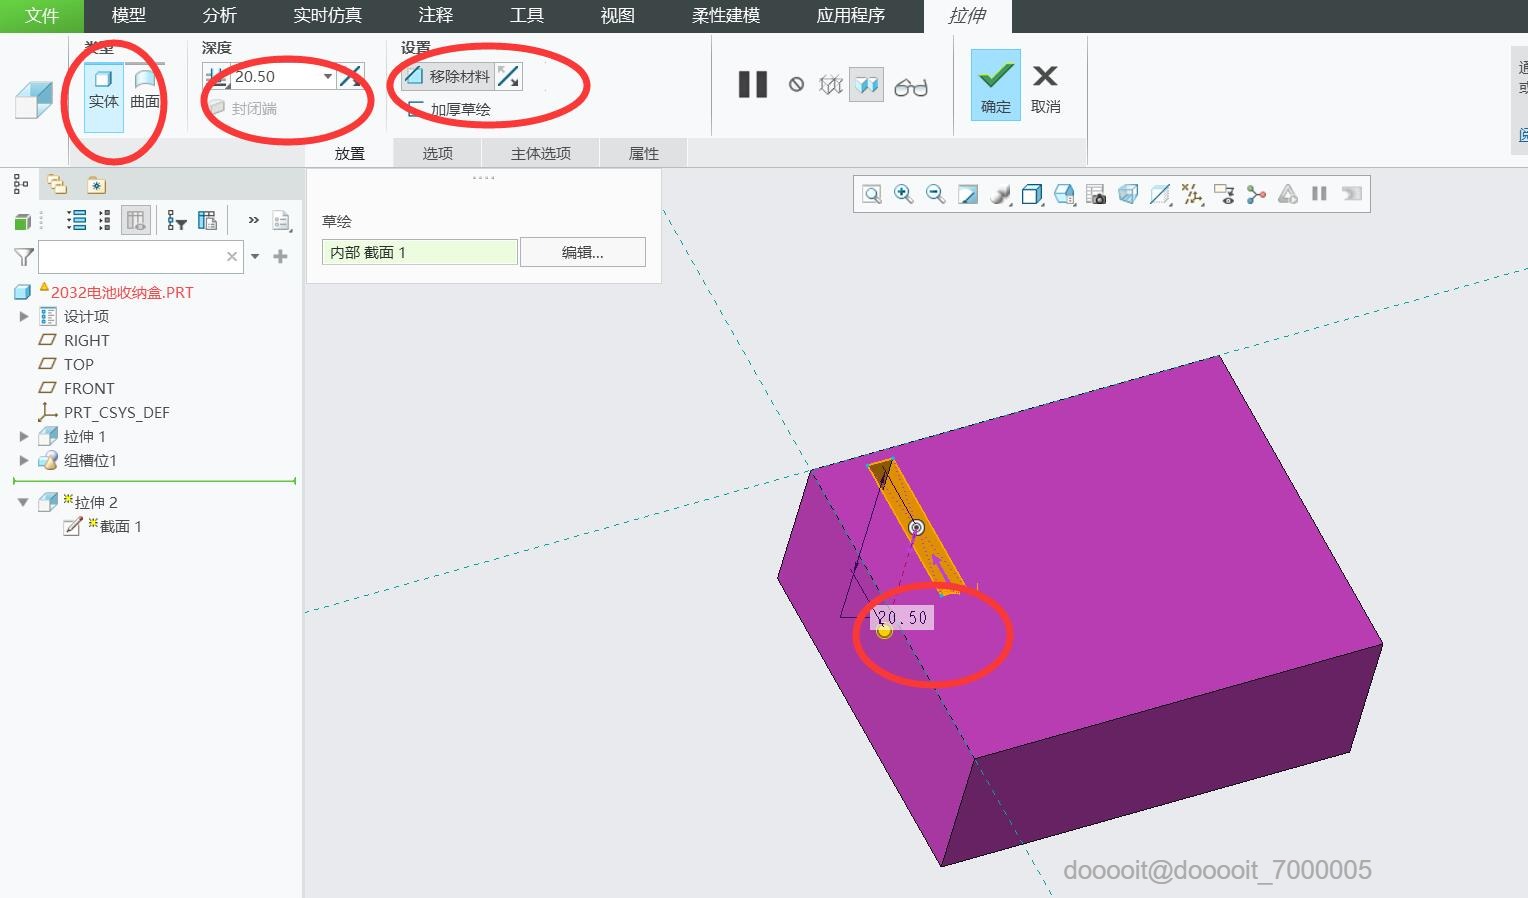Toggle 加厚草绘 thicken sketch option
The image size is (1528, 898).
tap(449, 109)
